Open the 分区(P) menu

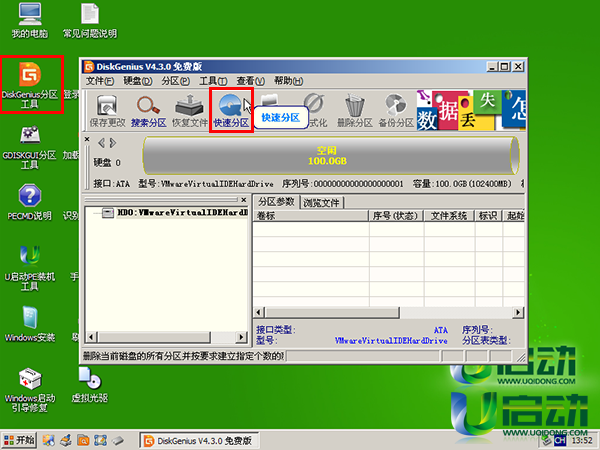(175, 81)
